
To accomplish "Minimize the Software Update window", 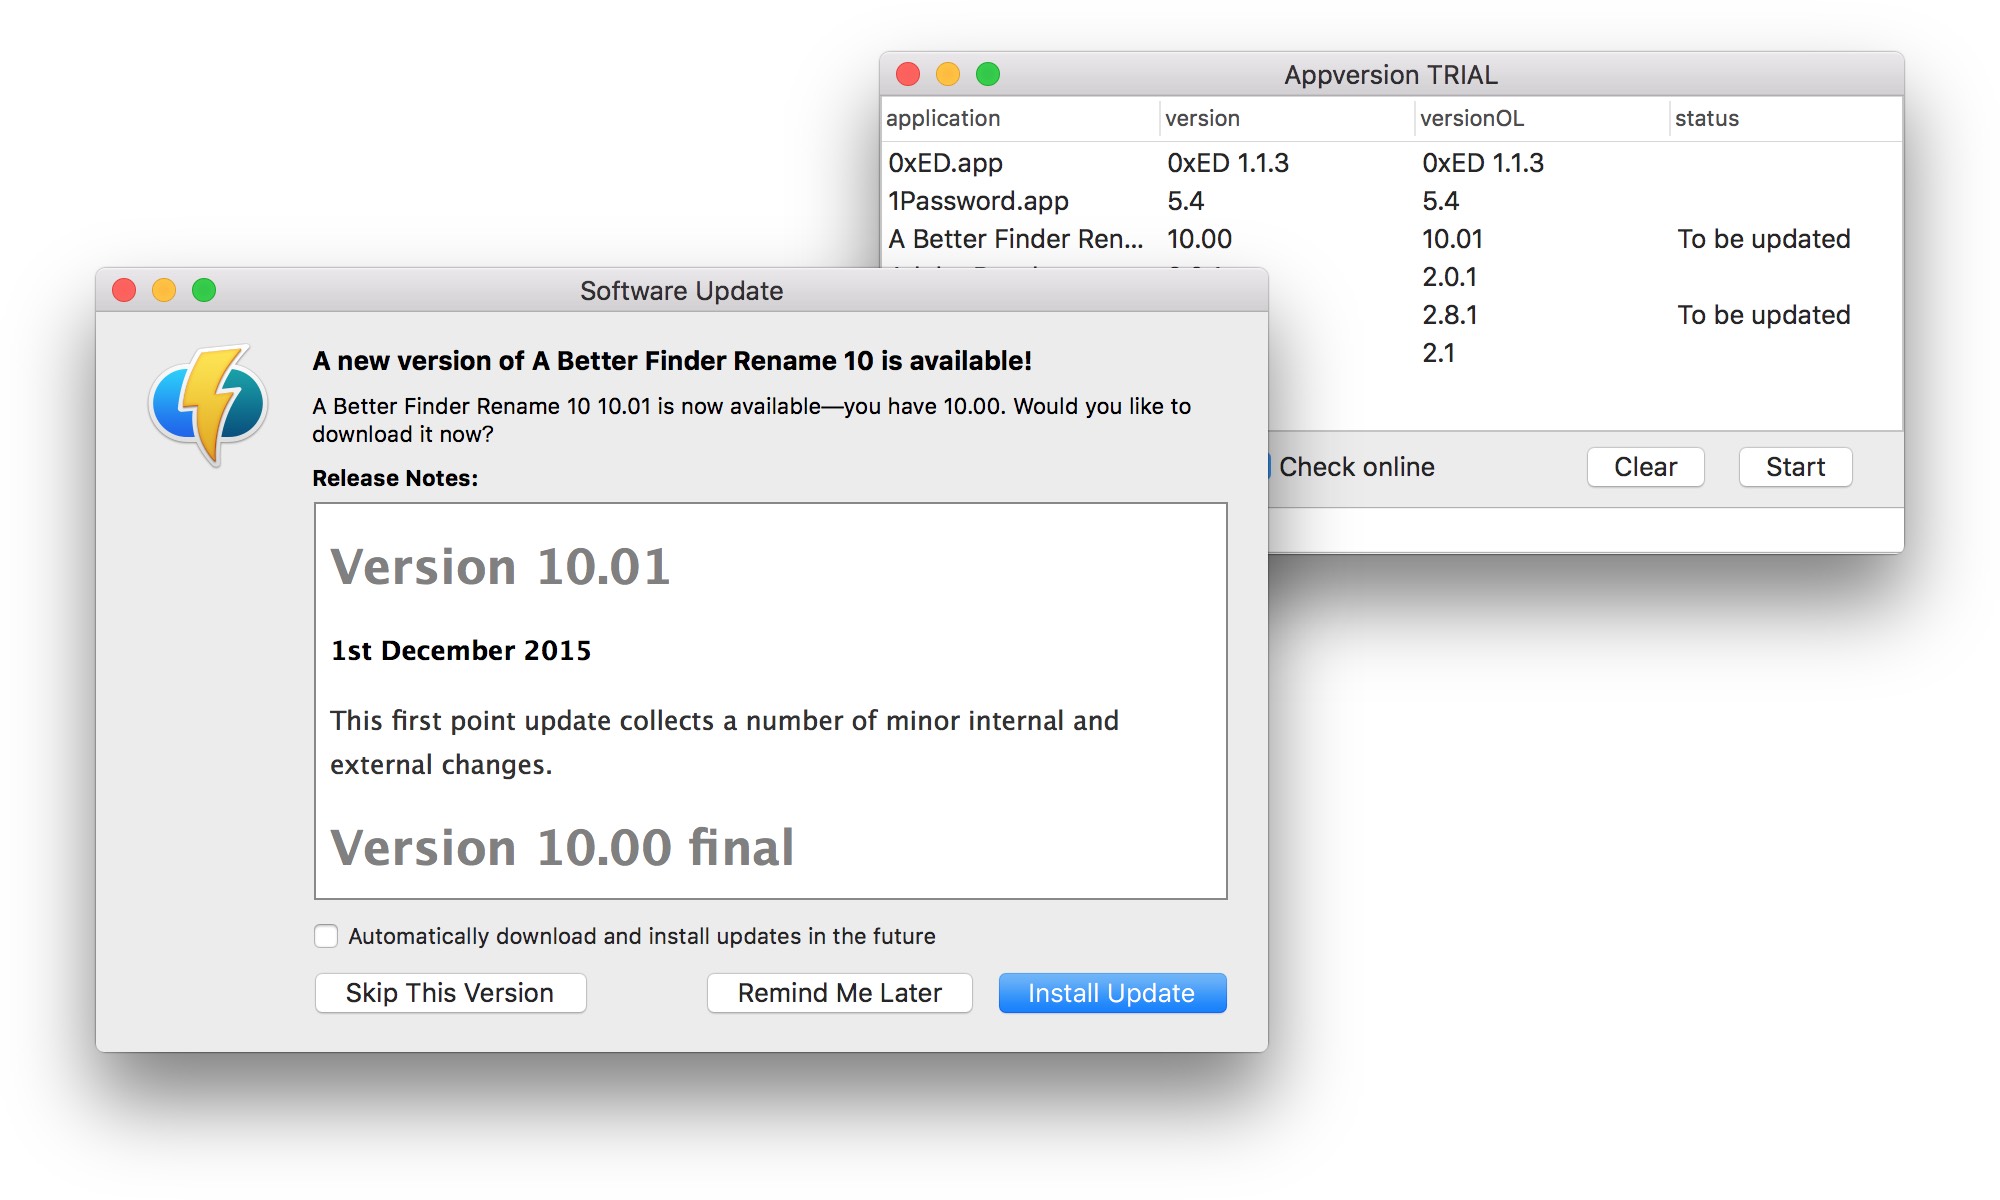I will pyautogui.click(x=164, y=290).
